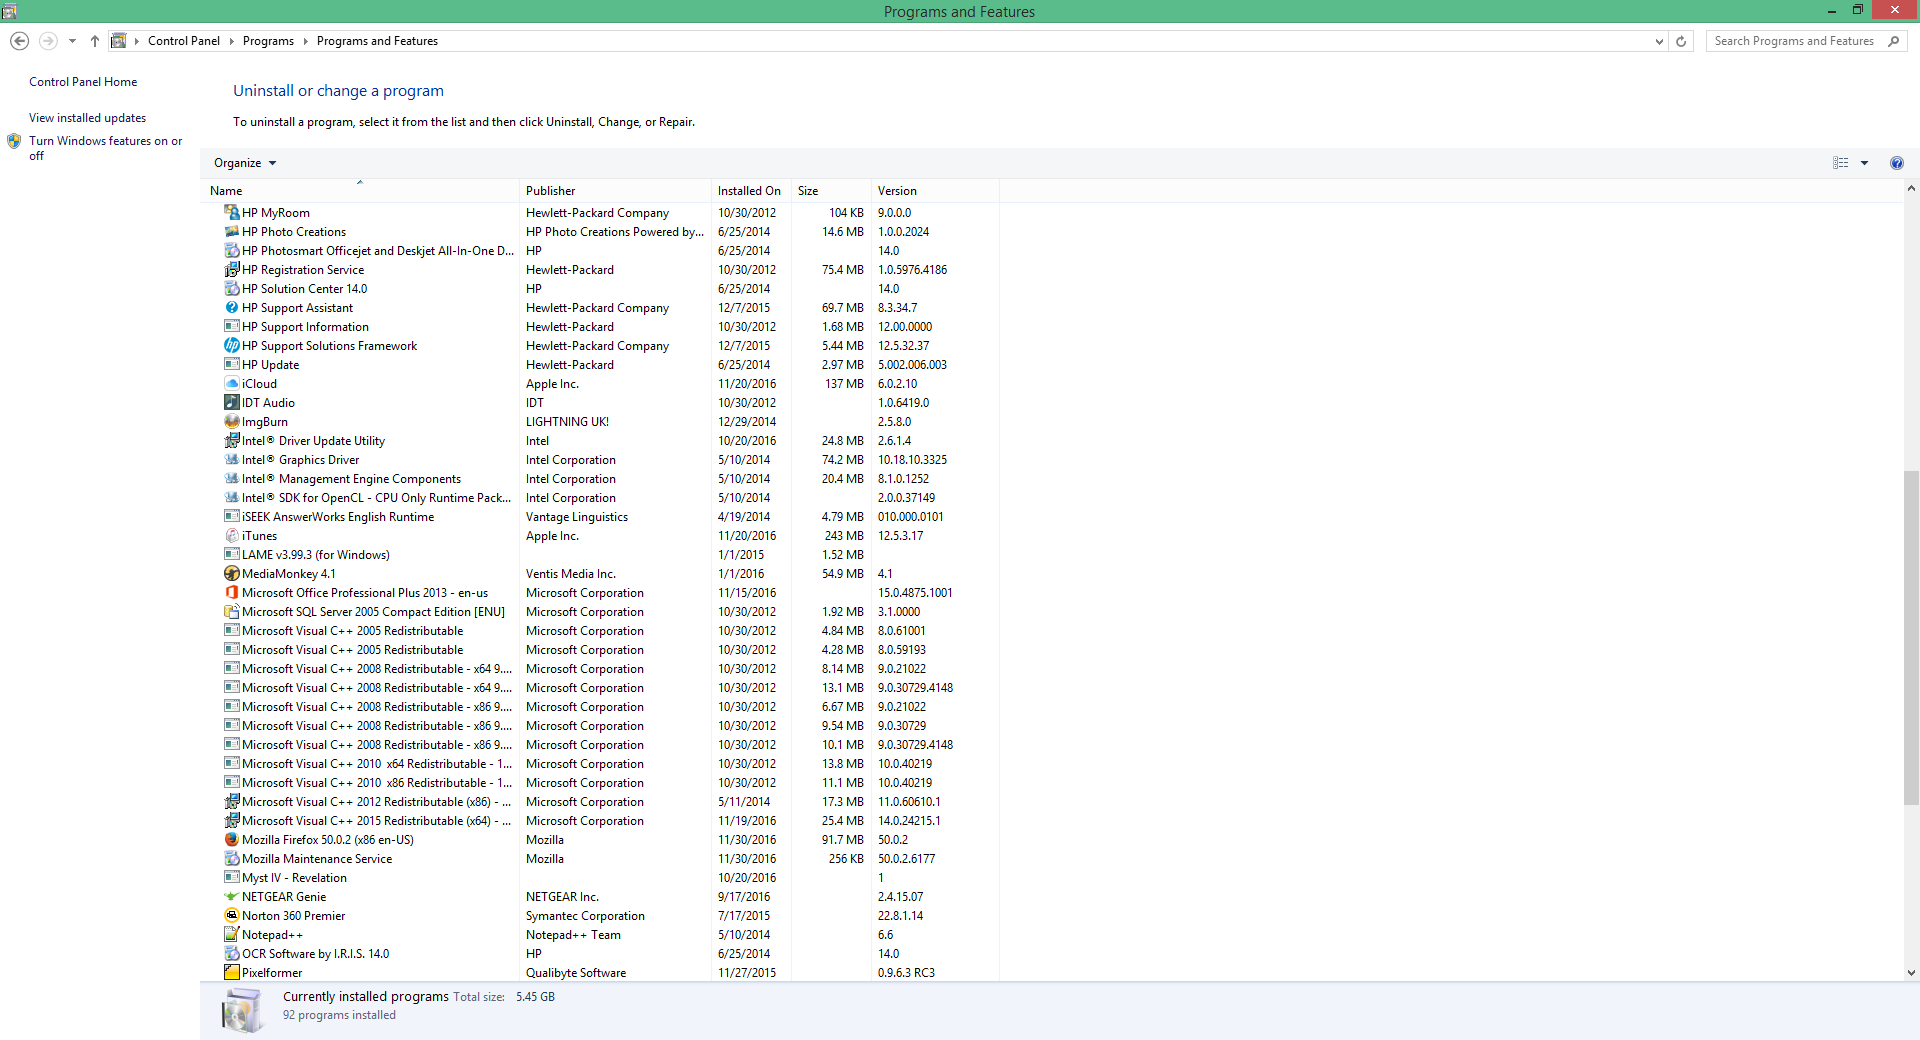Click the IDT Audio icon
The height and width of the screenshot is (1040, 1920).
click(232, 402)
